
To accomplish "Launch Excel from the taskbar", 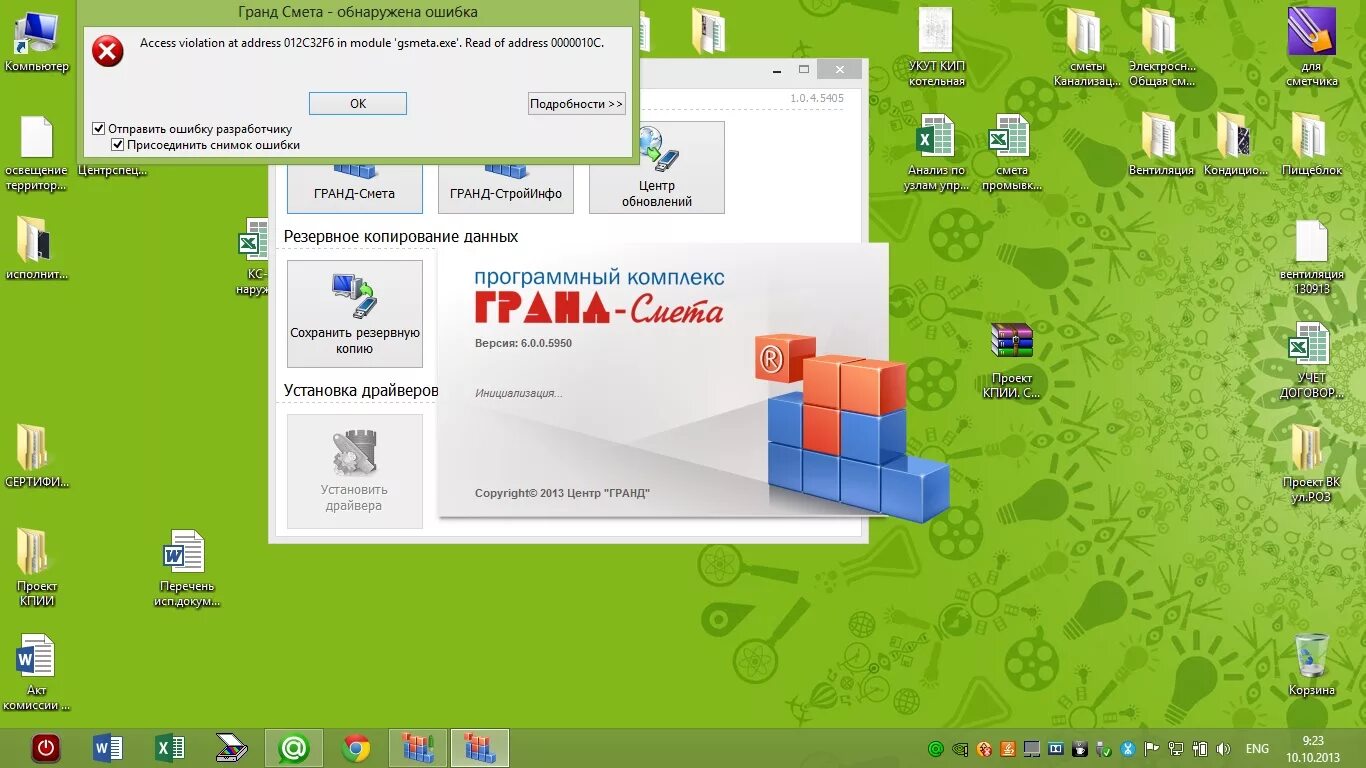I will 170,747.
